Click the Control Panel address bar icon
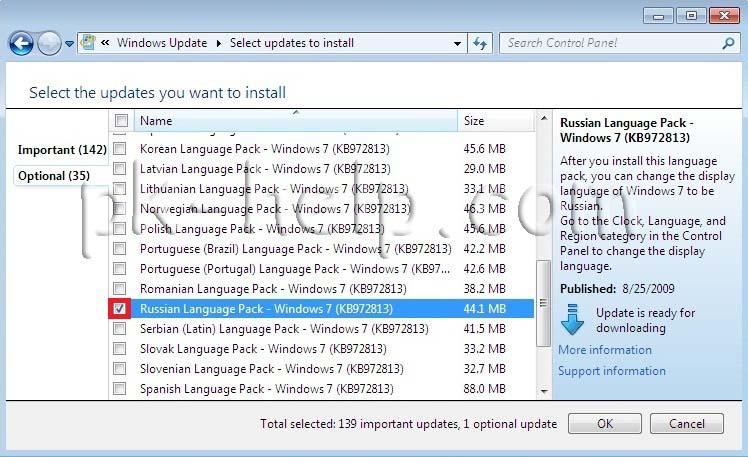 pyautogui.click(x=88, y=42)
